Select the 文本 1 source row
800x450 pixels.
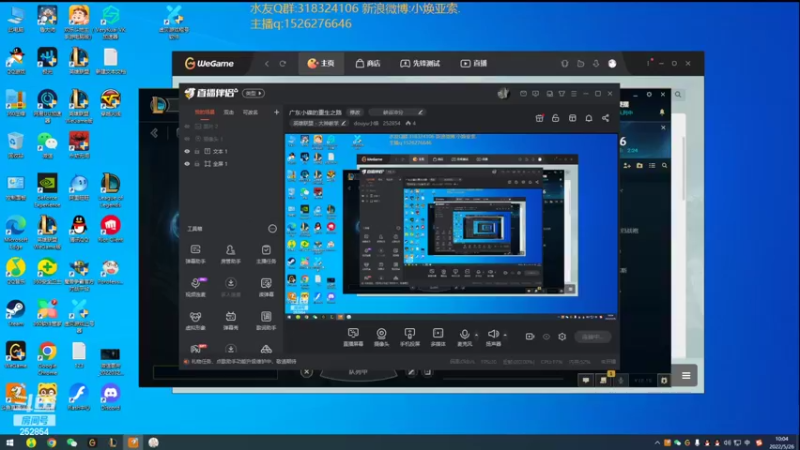coord(231,152)
